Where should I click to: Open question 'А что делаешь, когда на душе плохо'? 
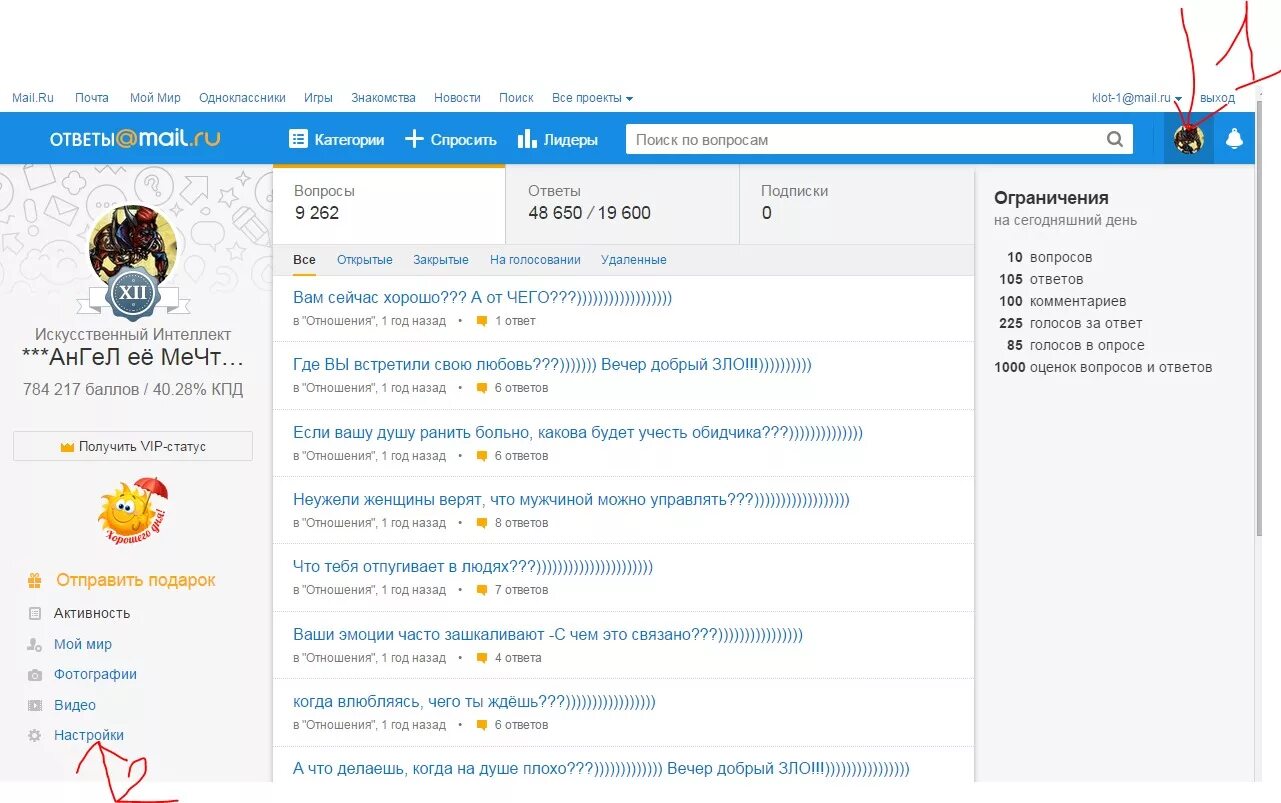(601, 769)
